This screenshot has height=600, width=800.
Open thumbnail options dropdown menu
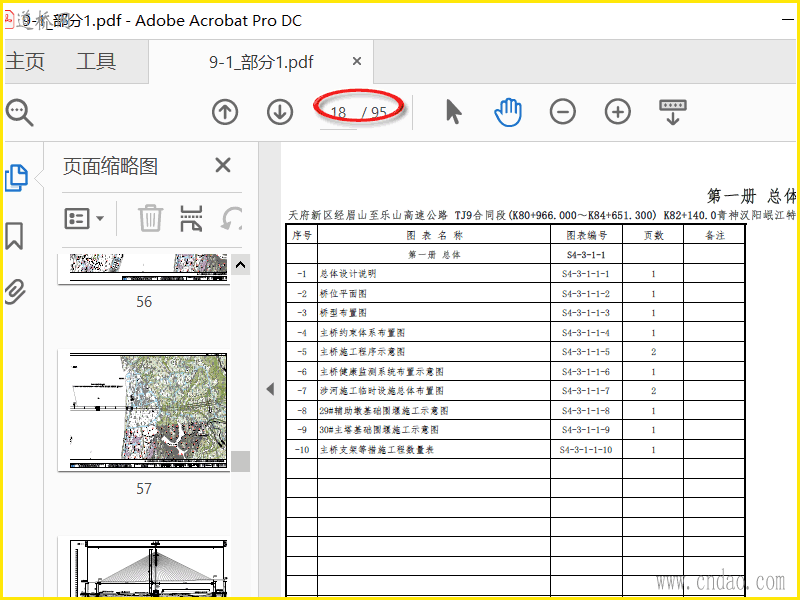(84, 219)
